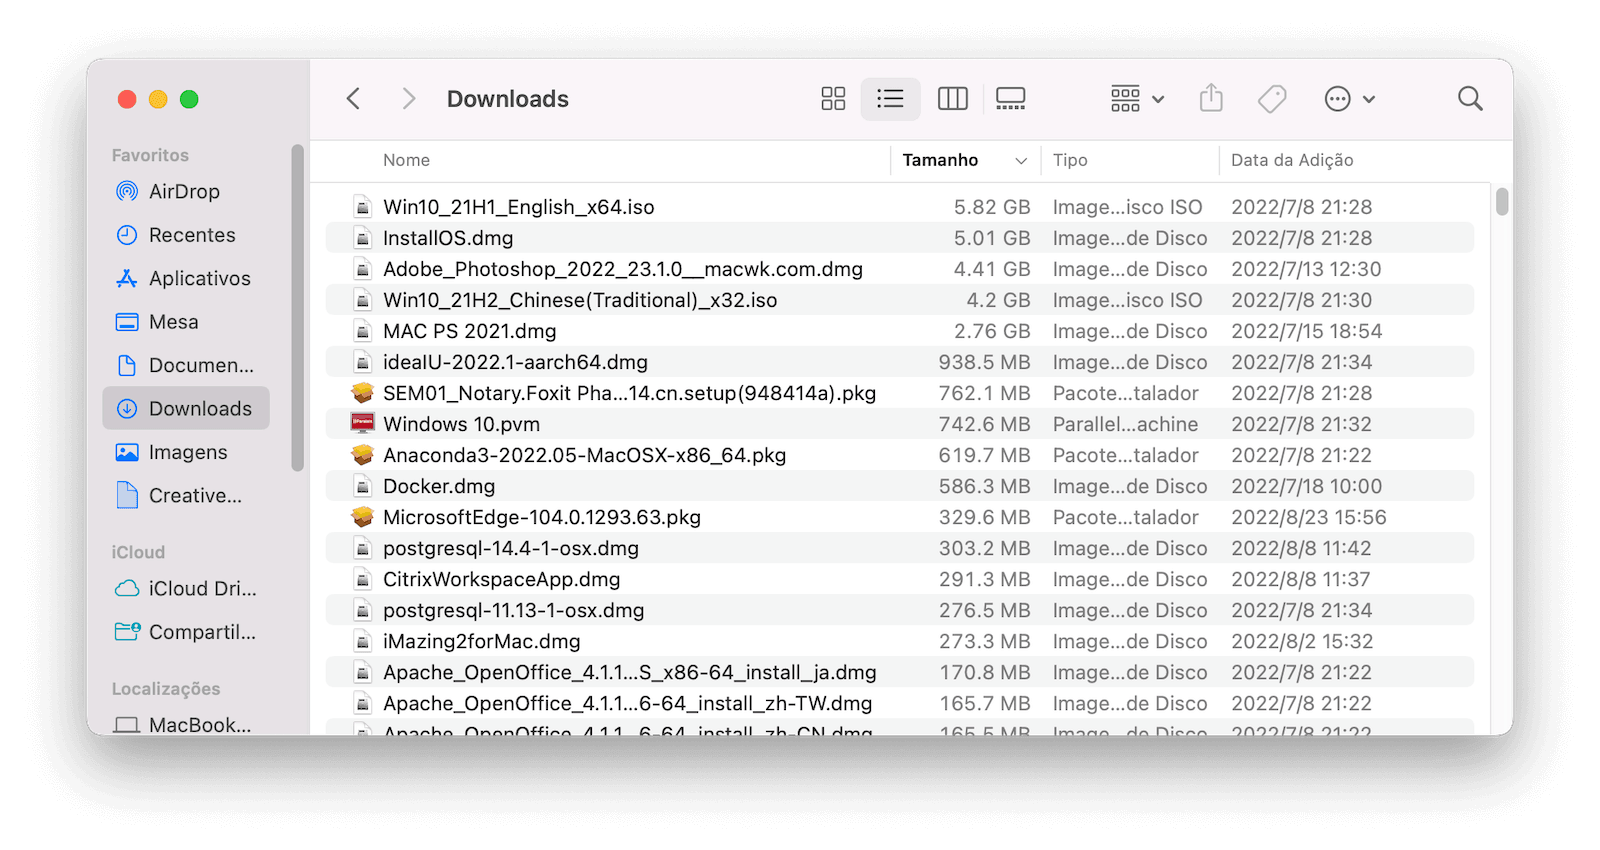Image resolution: width=1600 pixels, height=850 pixels.
Task: Open Recentes in the sidebar
Action: [186, 235]
